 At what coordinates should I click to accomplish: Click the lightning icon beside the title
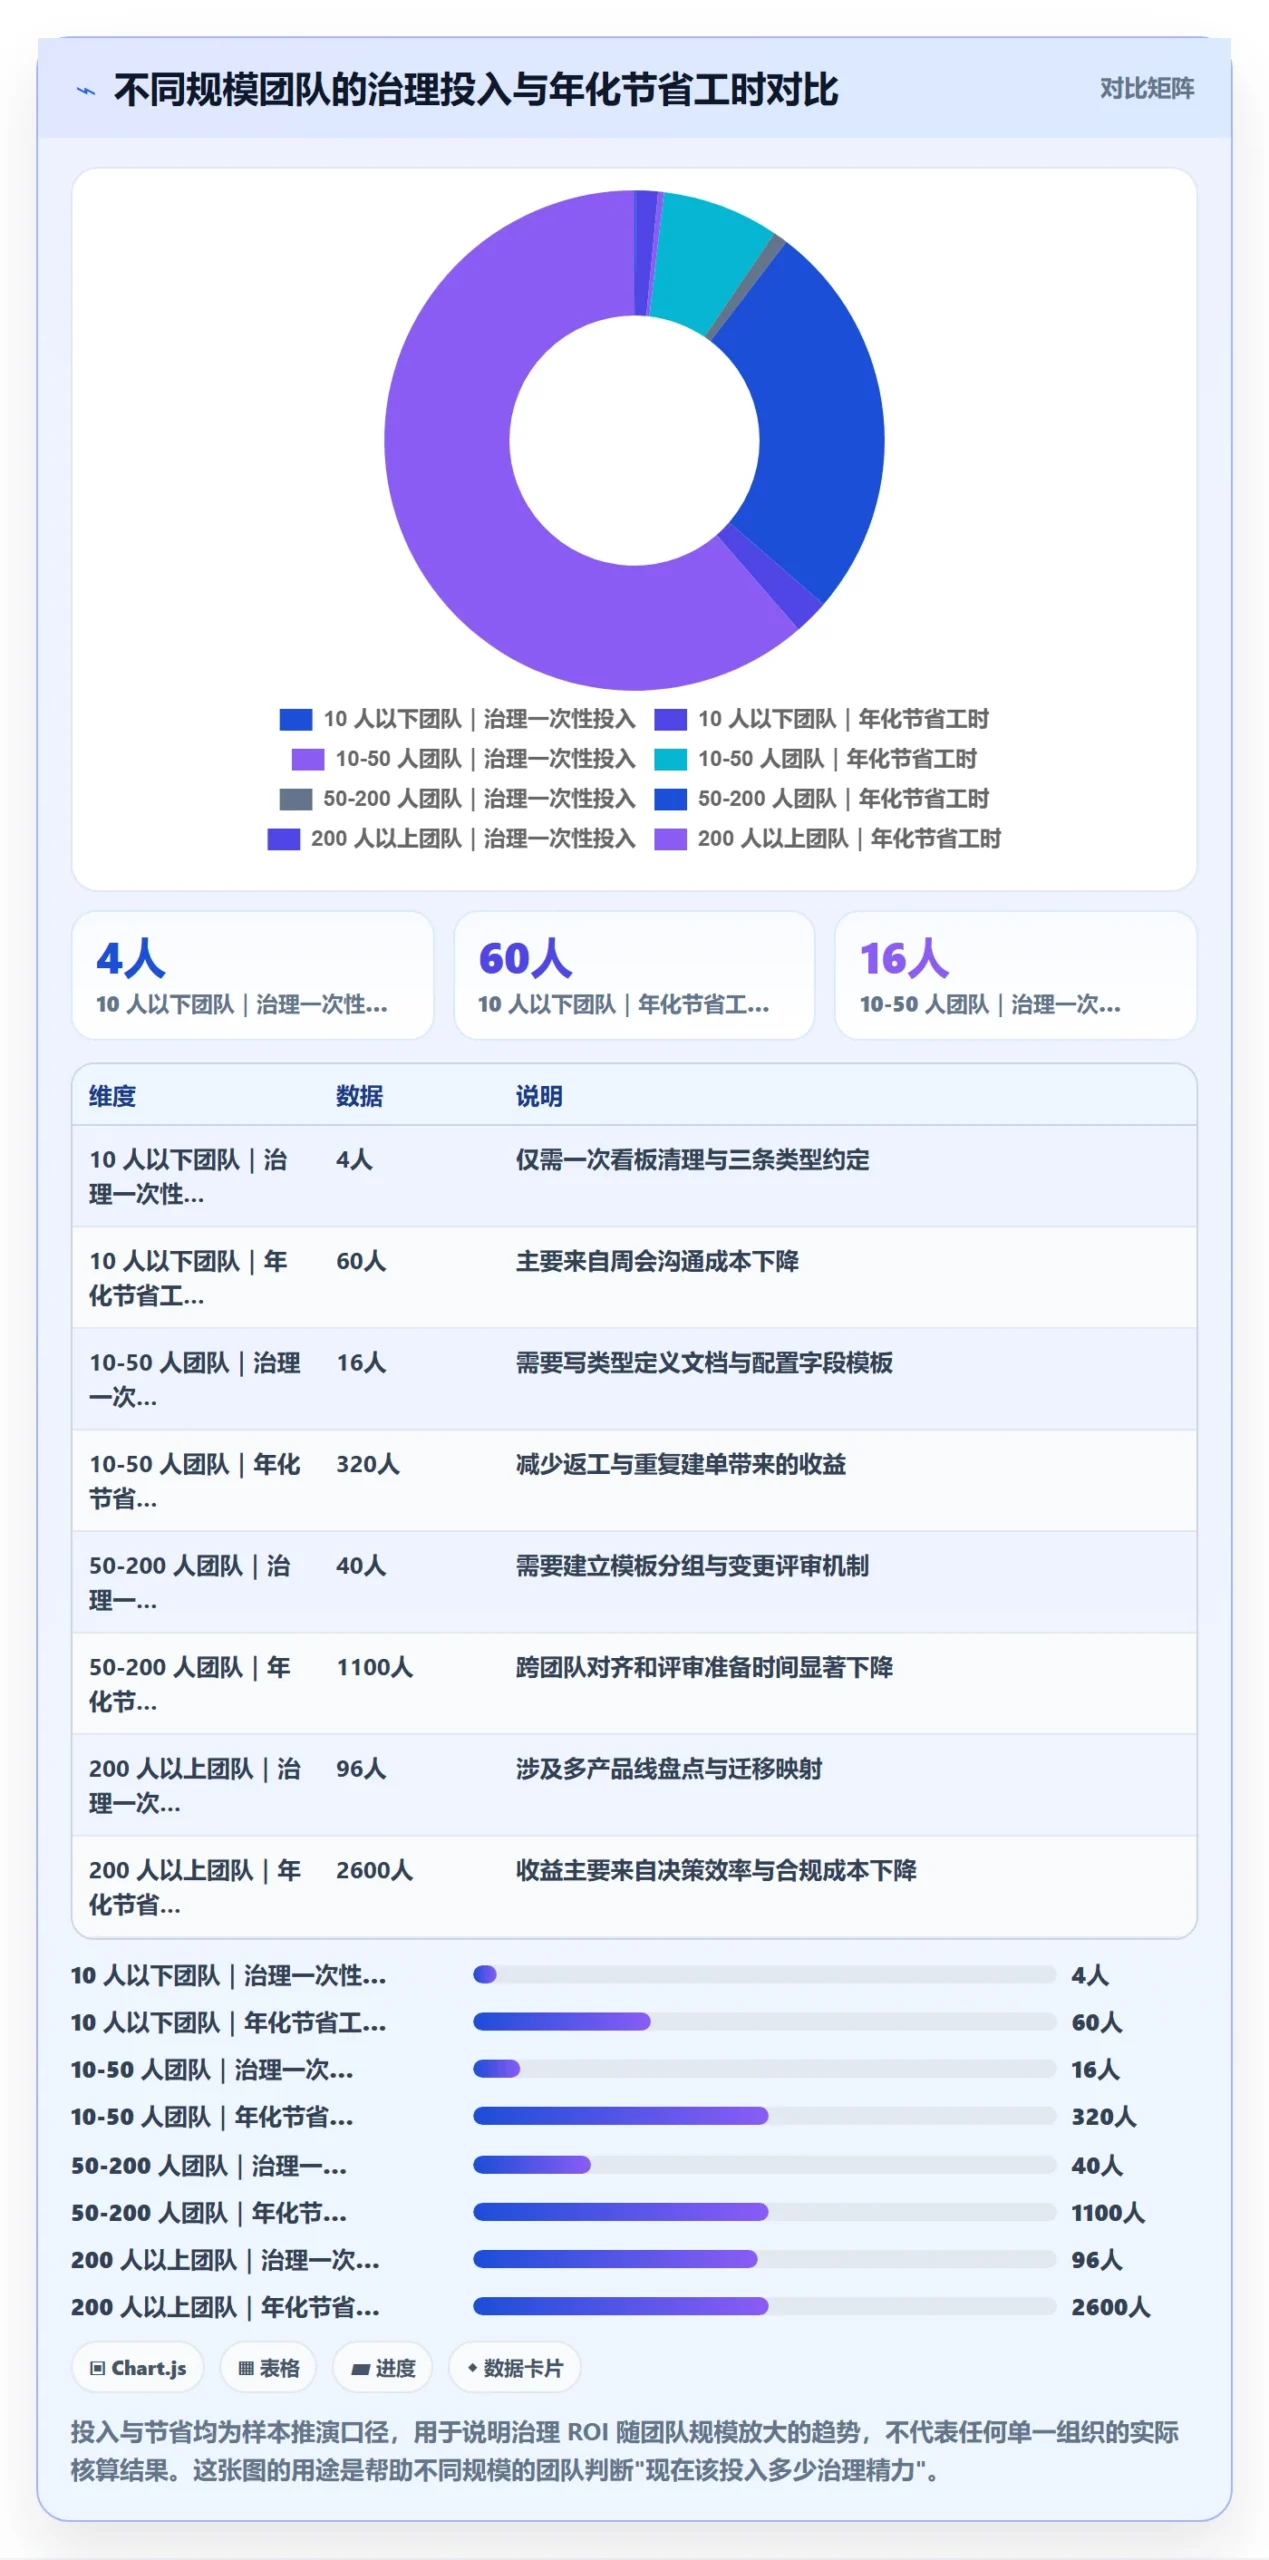[x=86, y=90]
